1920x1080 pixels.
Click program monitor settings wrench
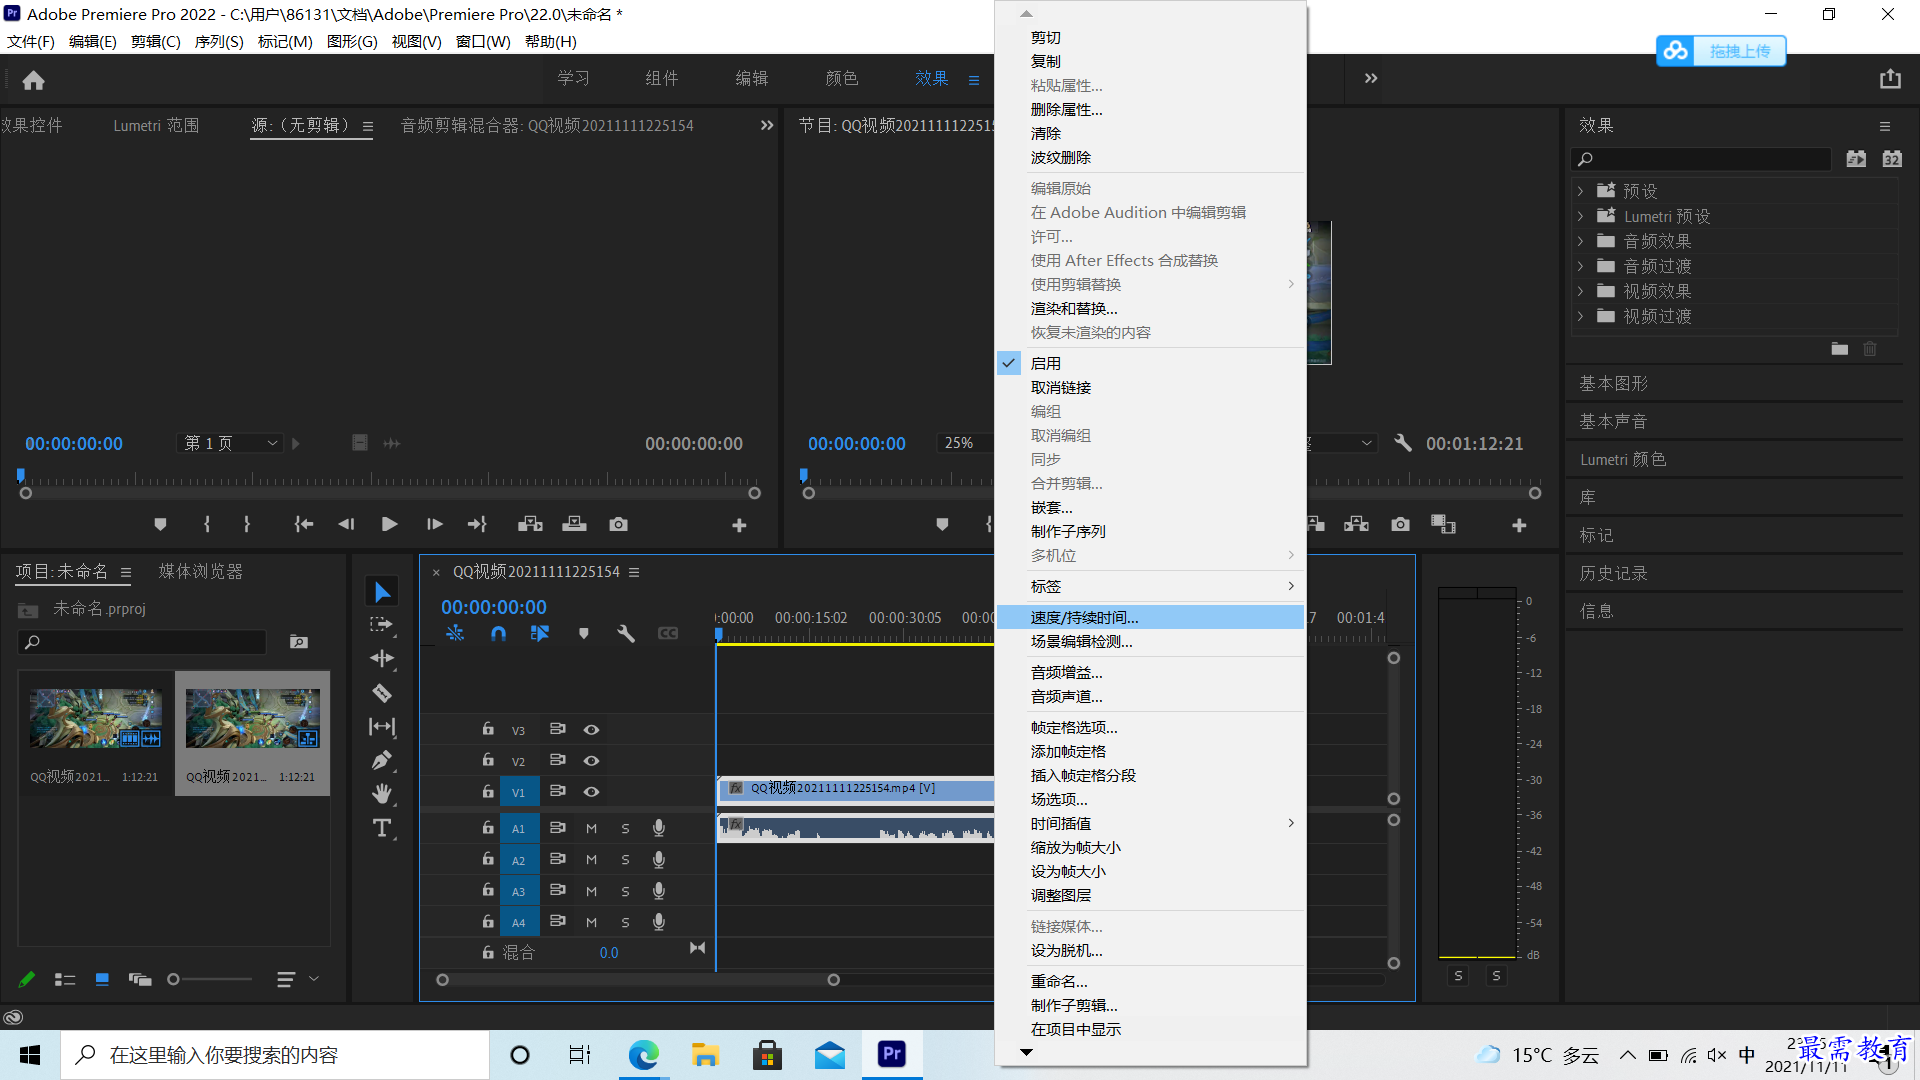tap(1403, 443)
